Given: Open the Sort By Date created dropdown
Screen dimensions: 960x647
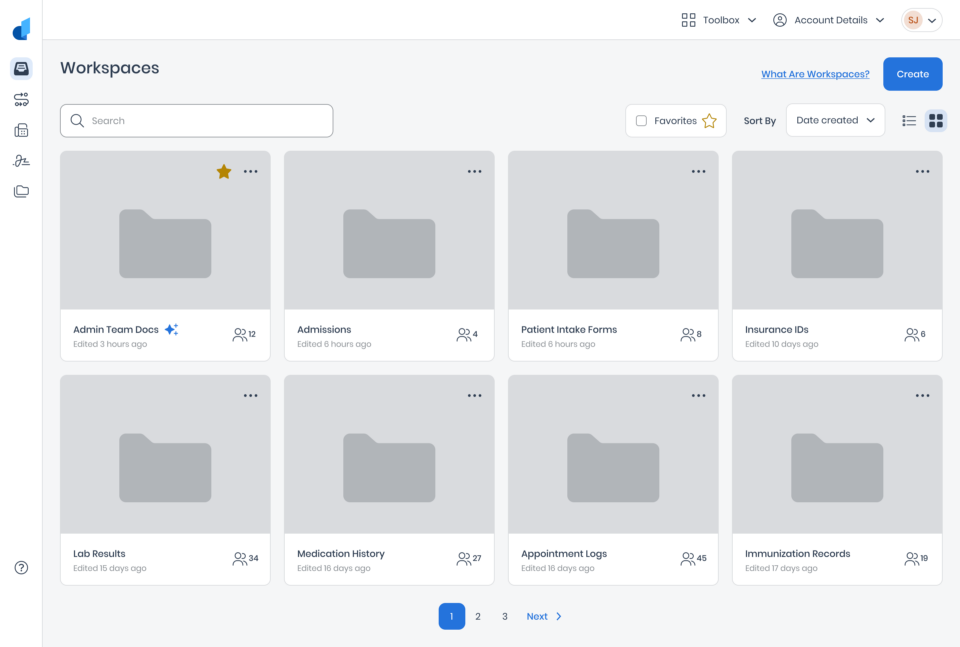Looking at the screenshot, I should click(835, 120).
